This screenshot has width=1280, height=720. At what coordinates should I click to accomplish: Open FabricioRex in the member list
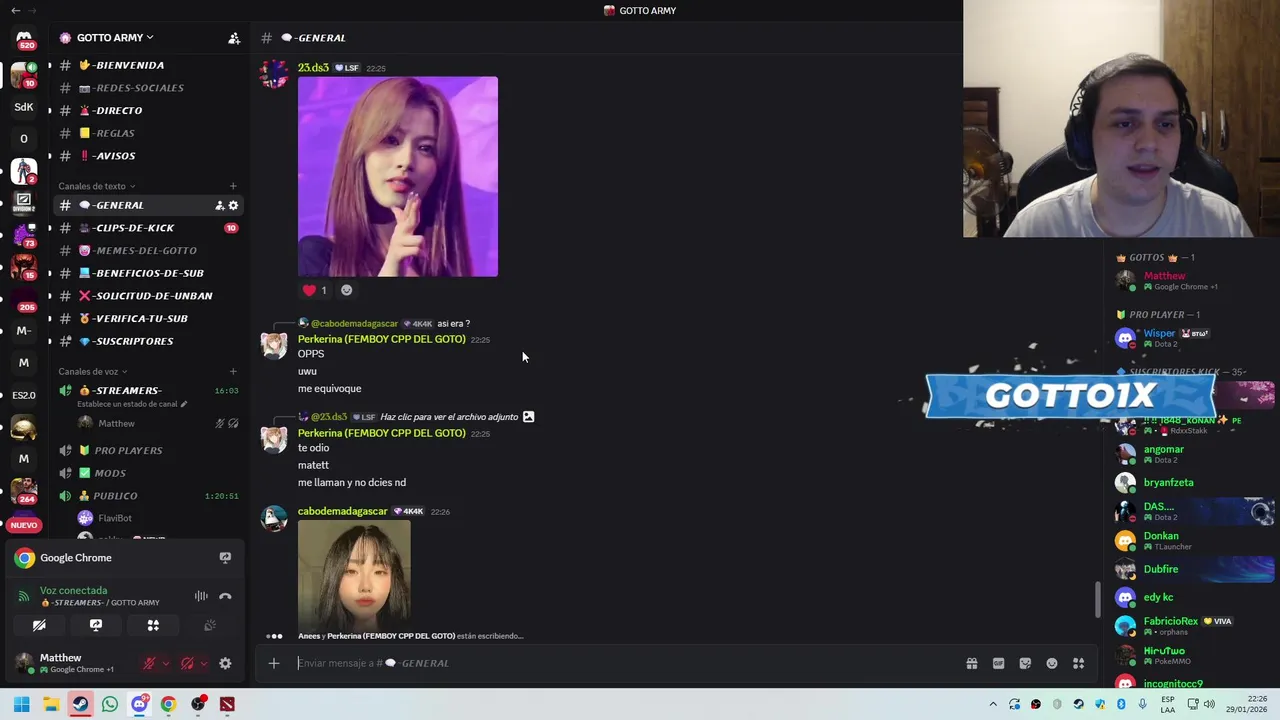point(1194,626)
